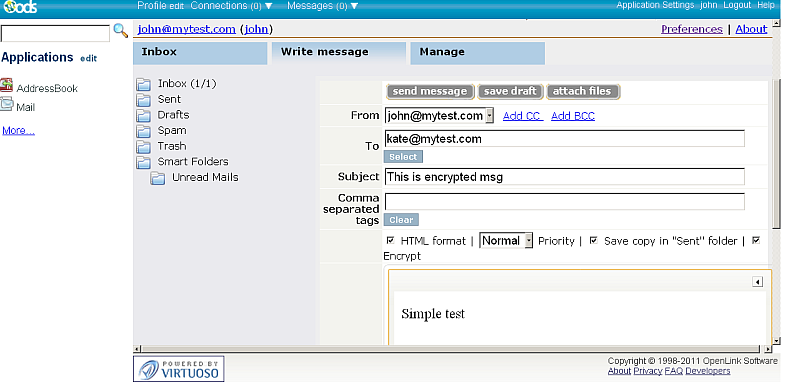793x392 pixels.
Task: Click the Select recipients button
Action: [403, 157]
